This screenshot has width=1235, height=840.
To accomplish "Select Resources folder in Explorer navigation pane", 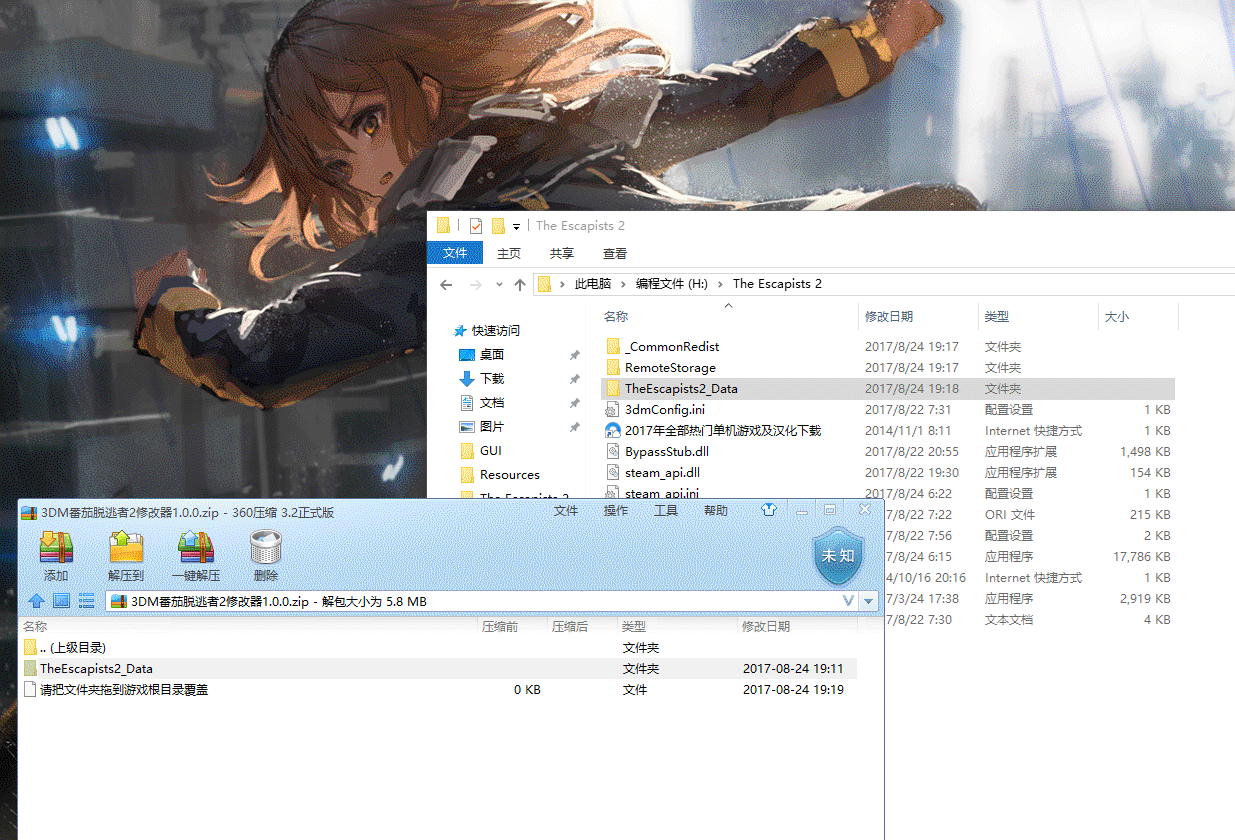I will 510,474.
